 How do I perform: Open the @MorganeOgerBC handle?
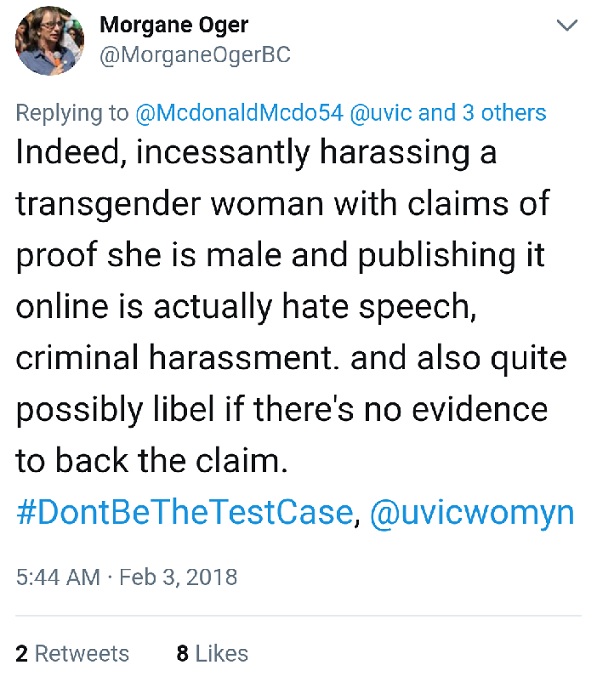[x=195, y=55]
